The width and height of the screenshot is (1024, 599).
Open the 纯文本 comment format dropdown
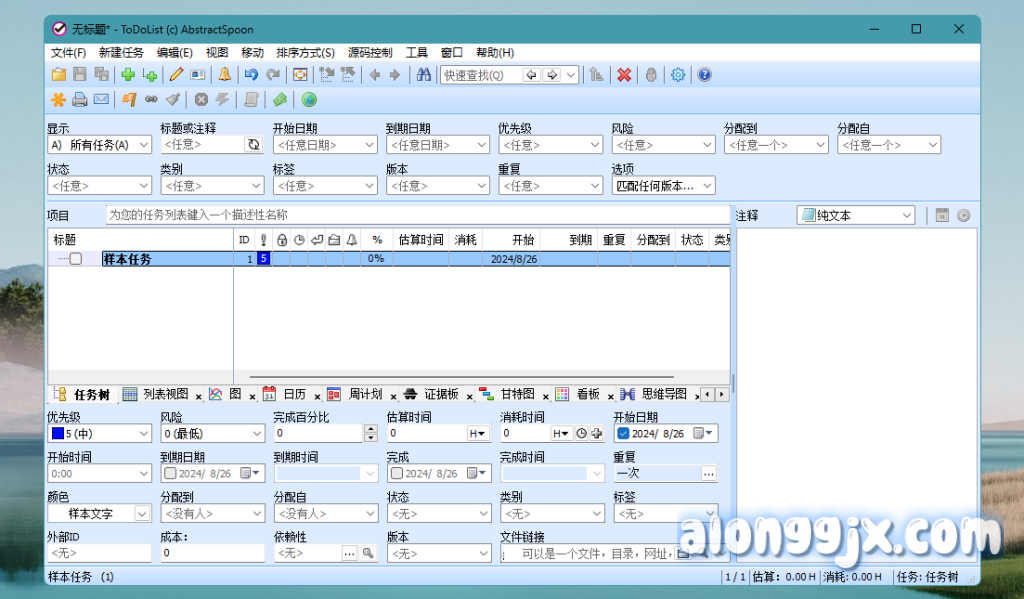click(906, 215)
